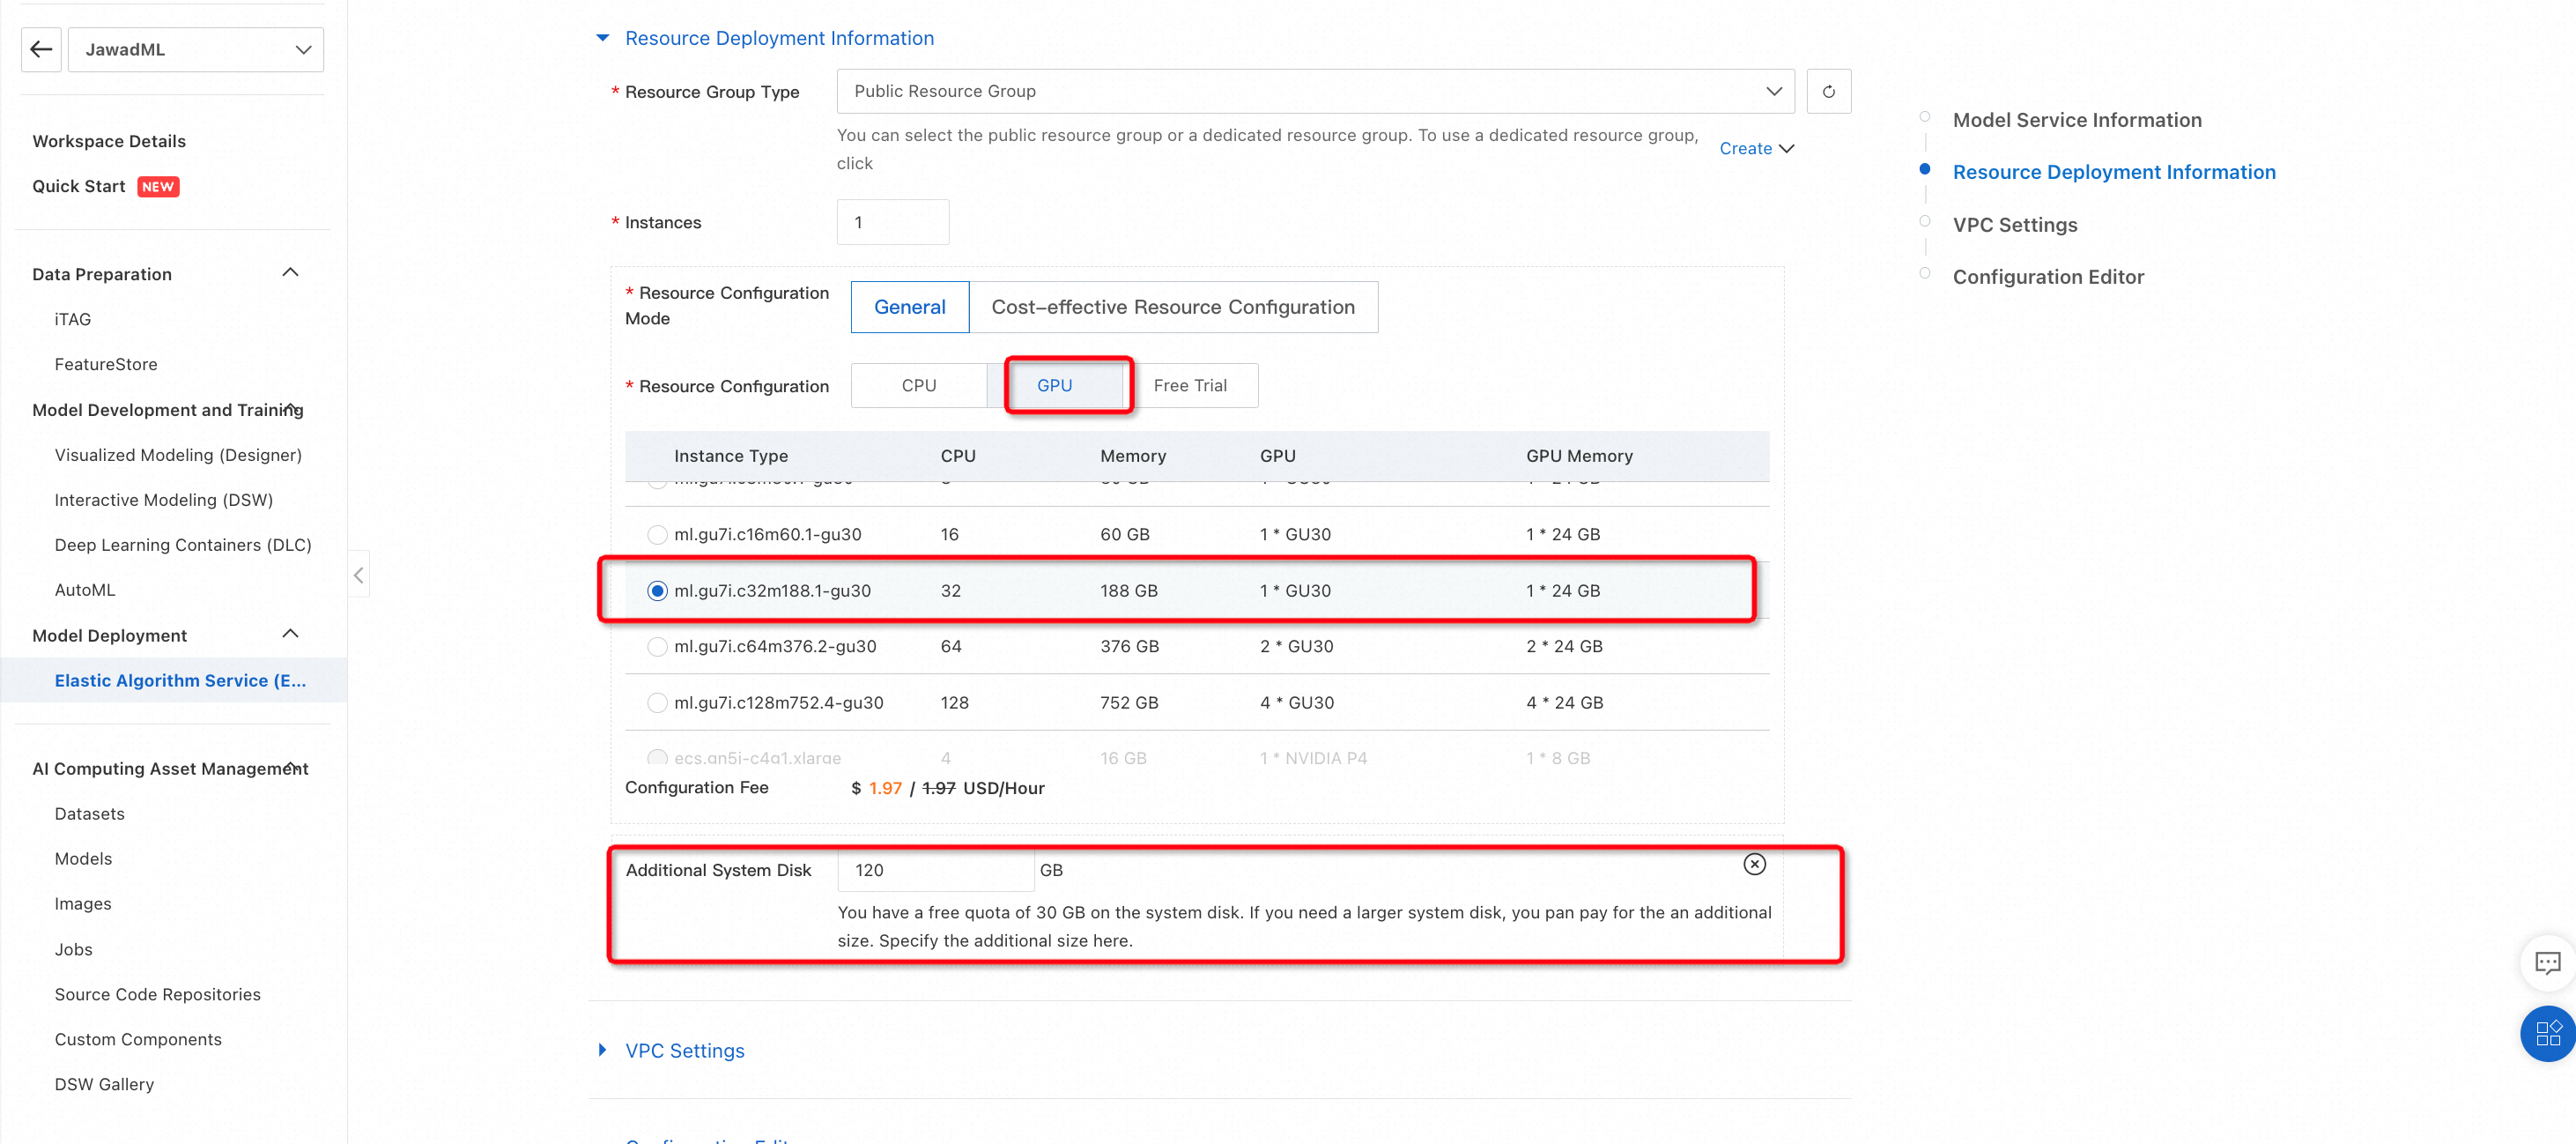Open Interactive Modeling (DSW)

coord(163,500)
